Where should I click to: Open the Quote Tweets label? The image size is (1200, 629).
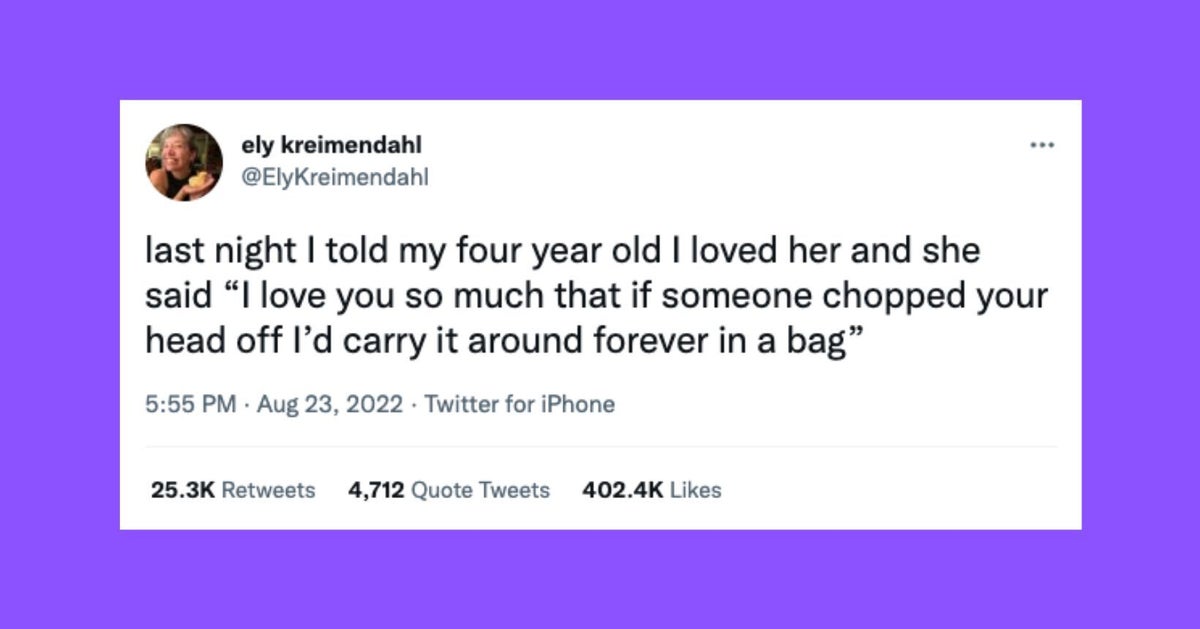point(481,490)
